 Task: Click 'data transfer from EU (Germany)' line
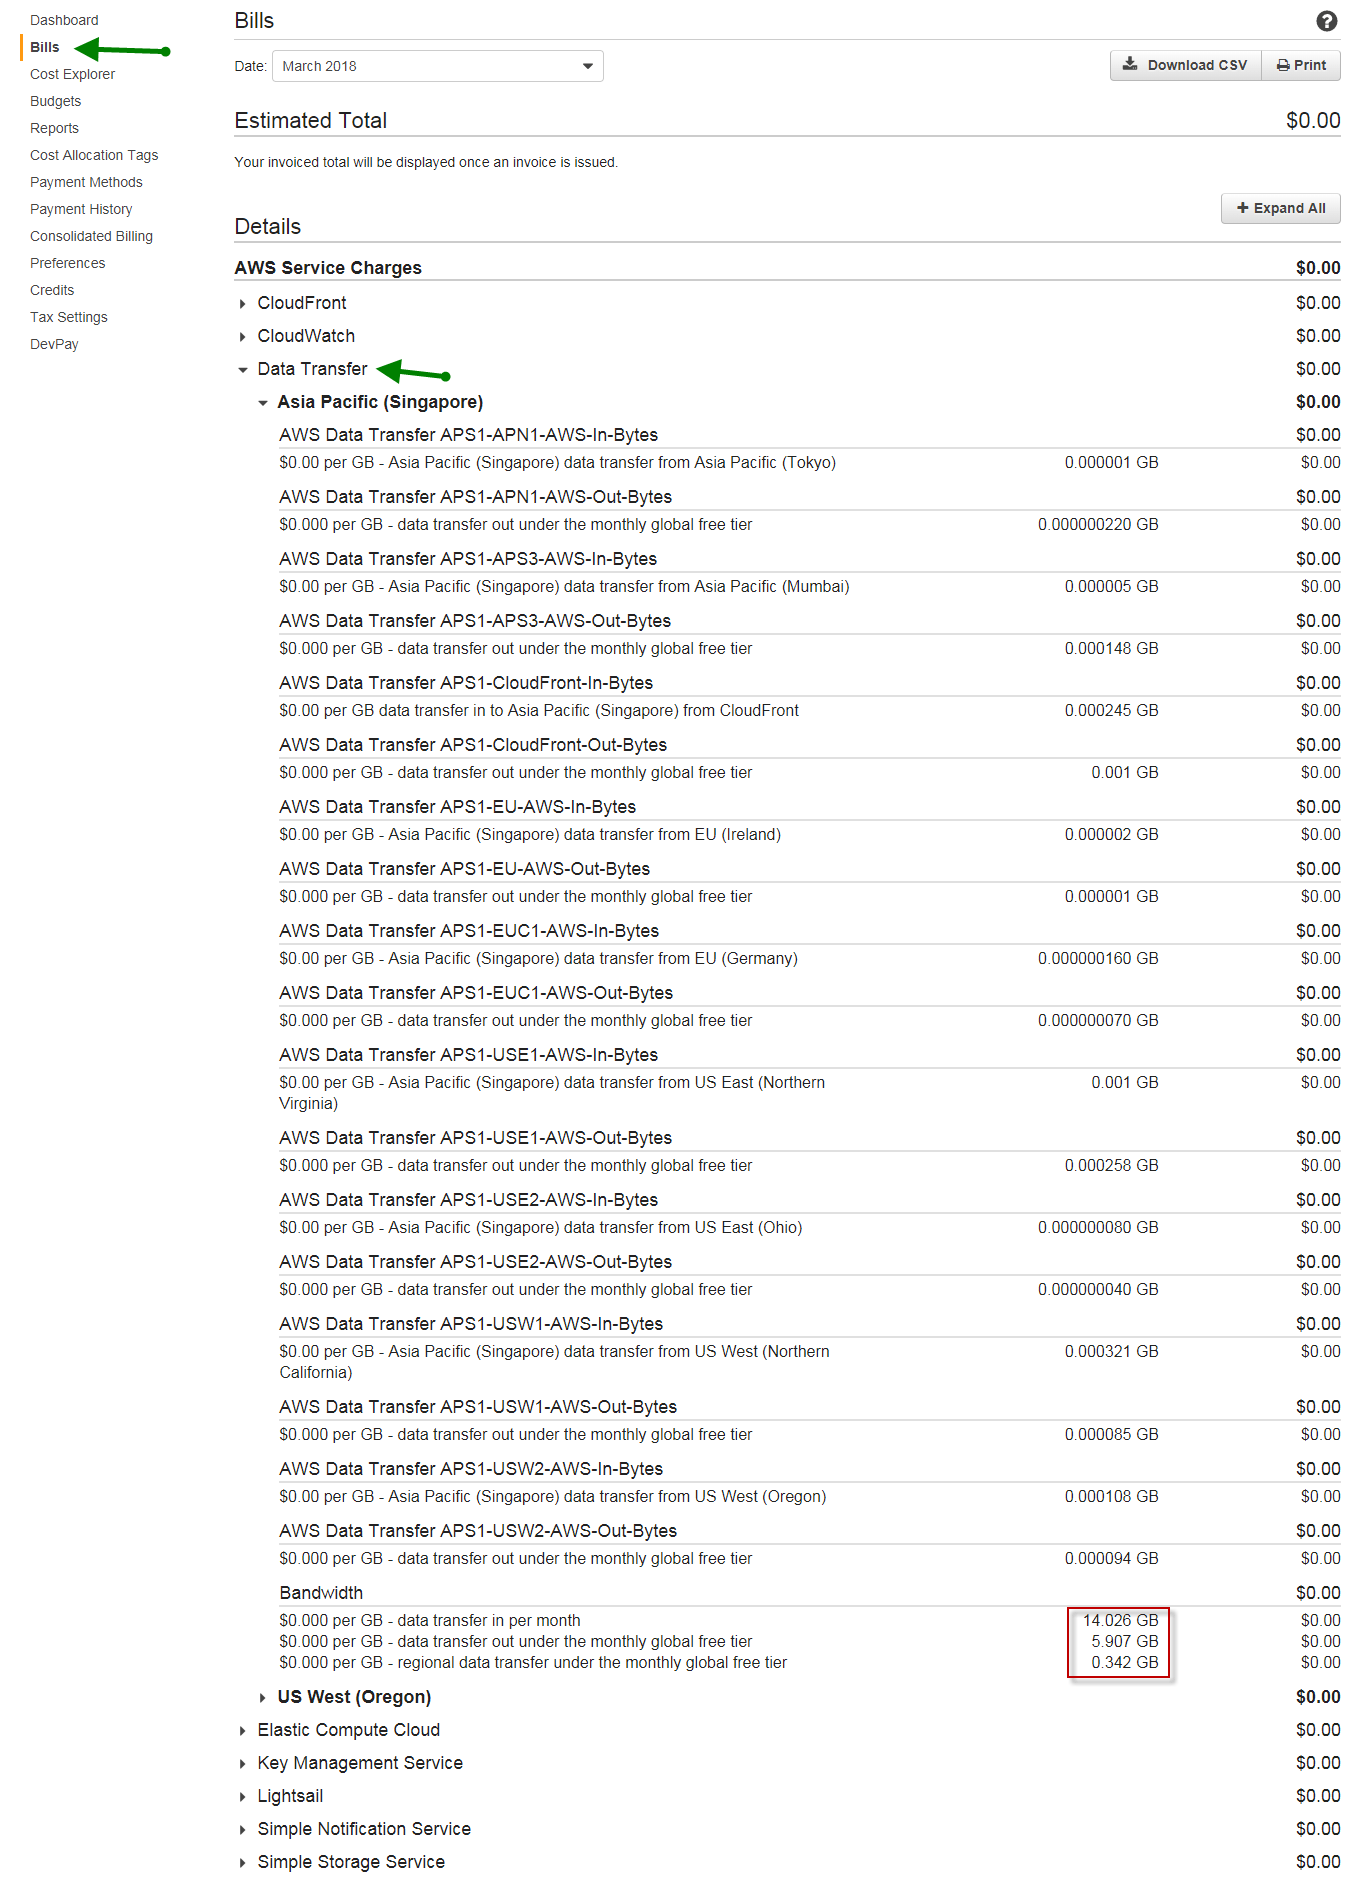tap(538, 958)
